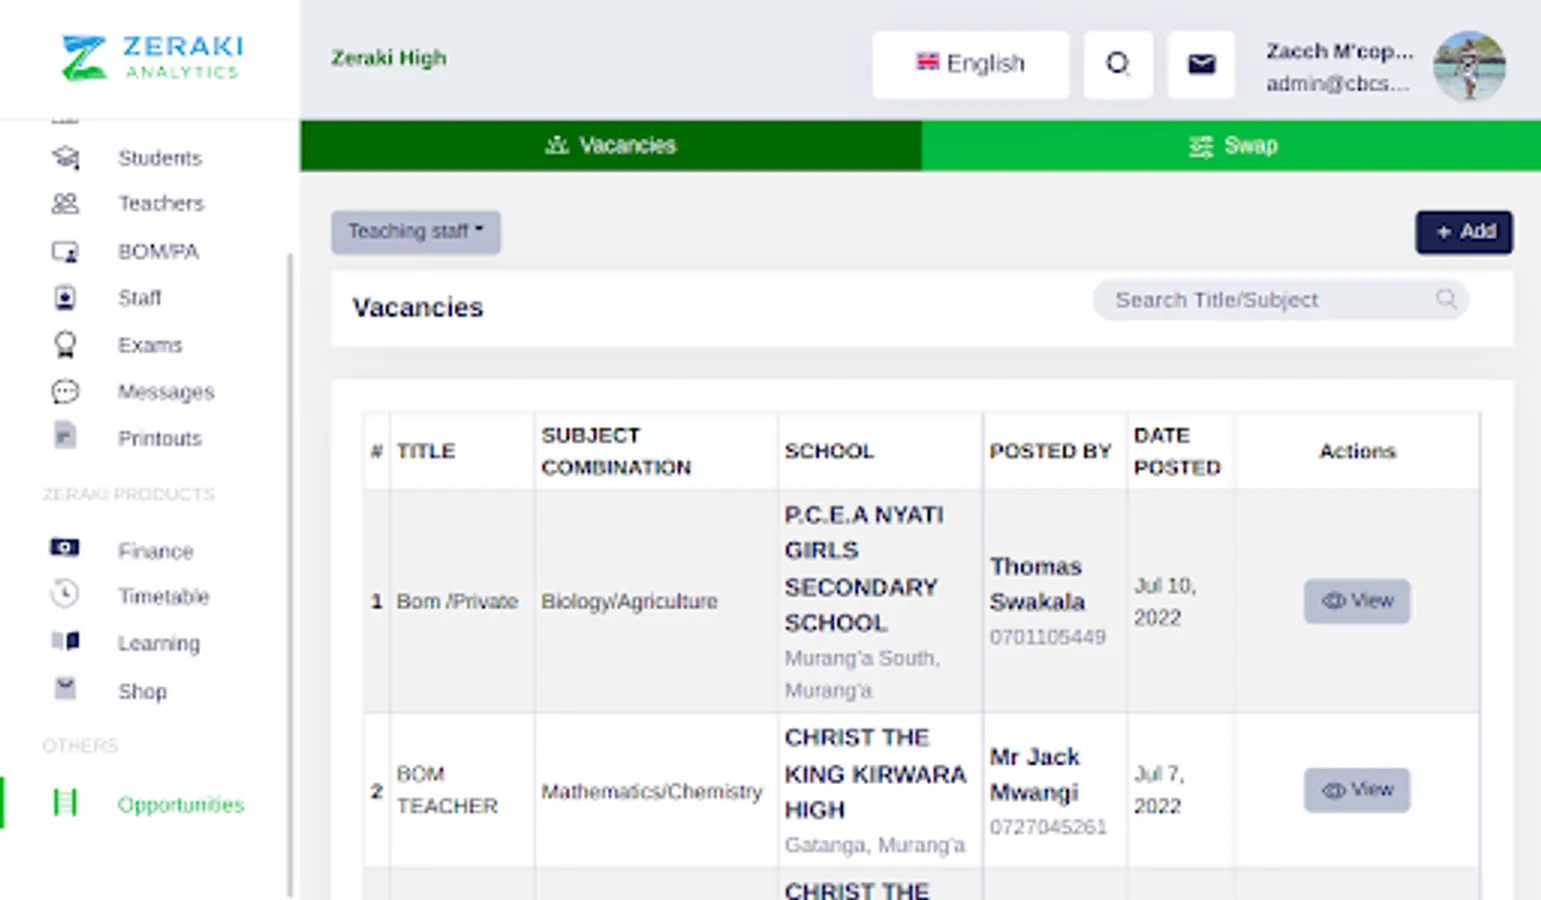The image size is (1541, 900).
Task: Open BOM/PA via its sidebar icon
Action: (x=65, y=251)
